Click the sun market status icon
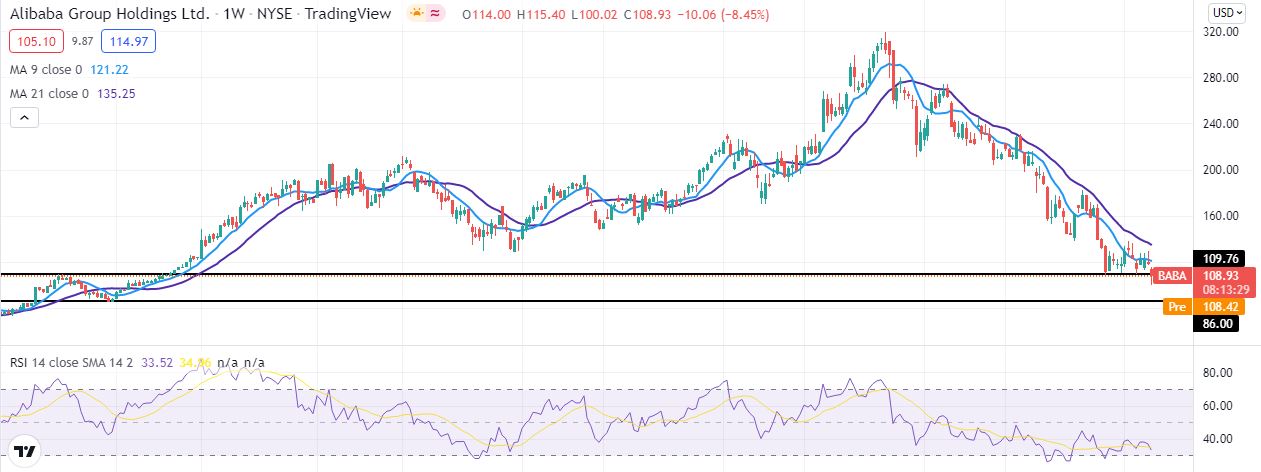Viewport: 1261px width, 472px height. coord(415,14)
